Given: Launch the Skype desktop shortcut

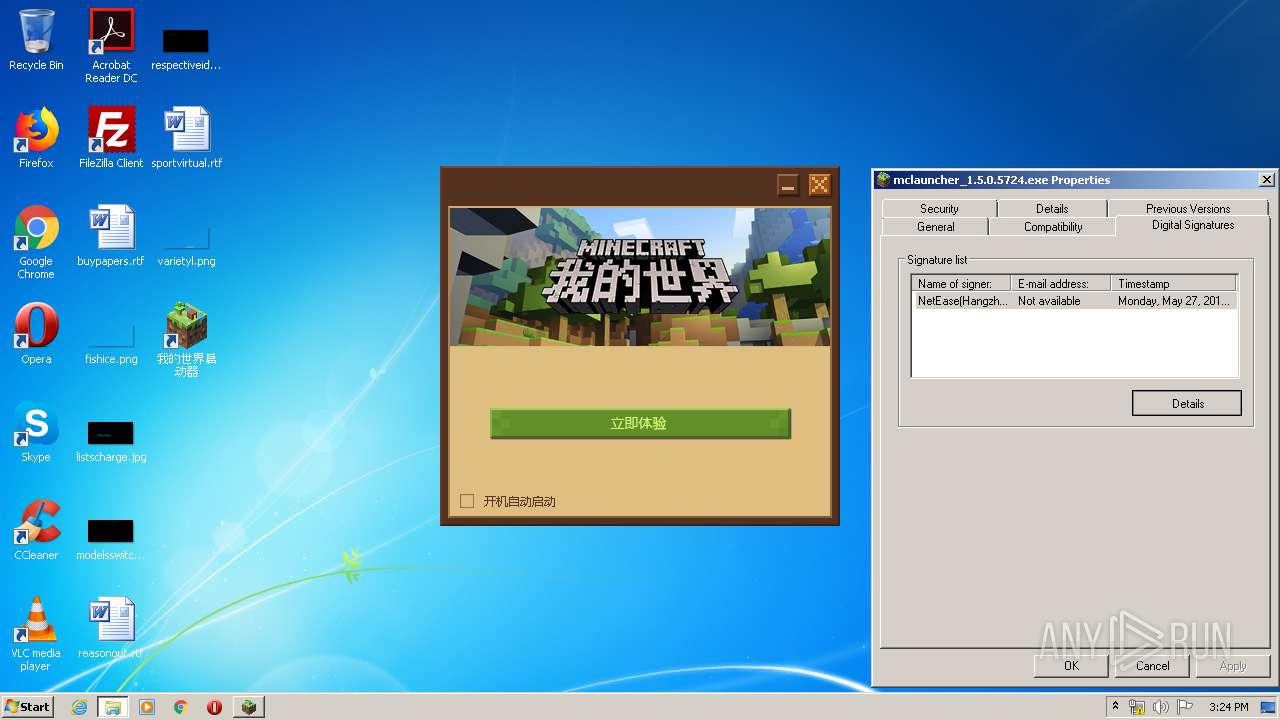Looking at the screenshot, I should pos(36,432).
